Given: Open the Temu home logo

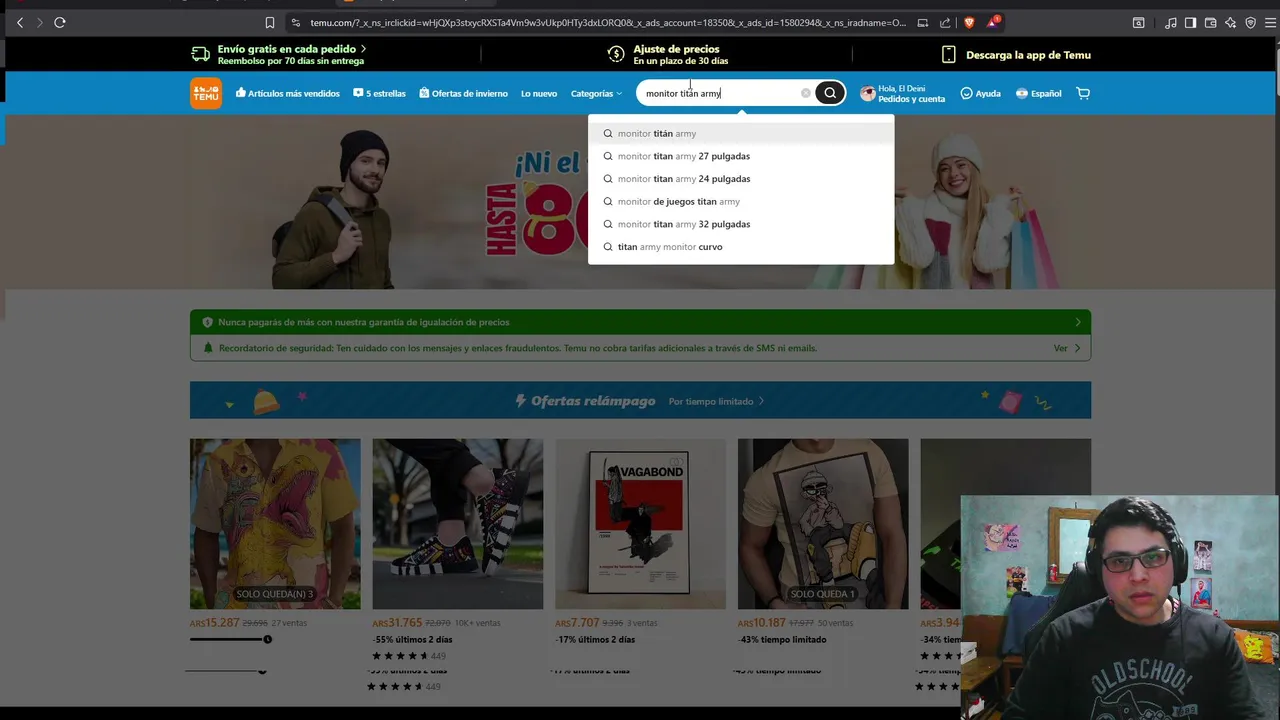Looking at the screenshot, I should coord(206,93).
